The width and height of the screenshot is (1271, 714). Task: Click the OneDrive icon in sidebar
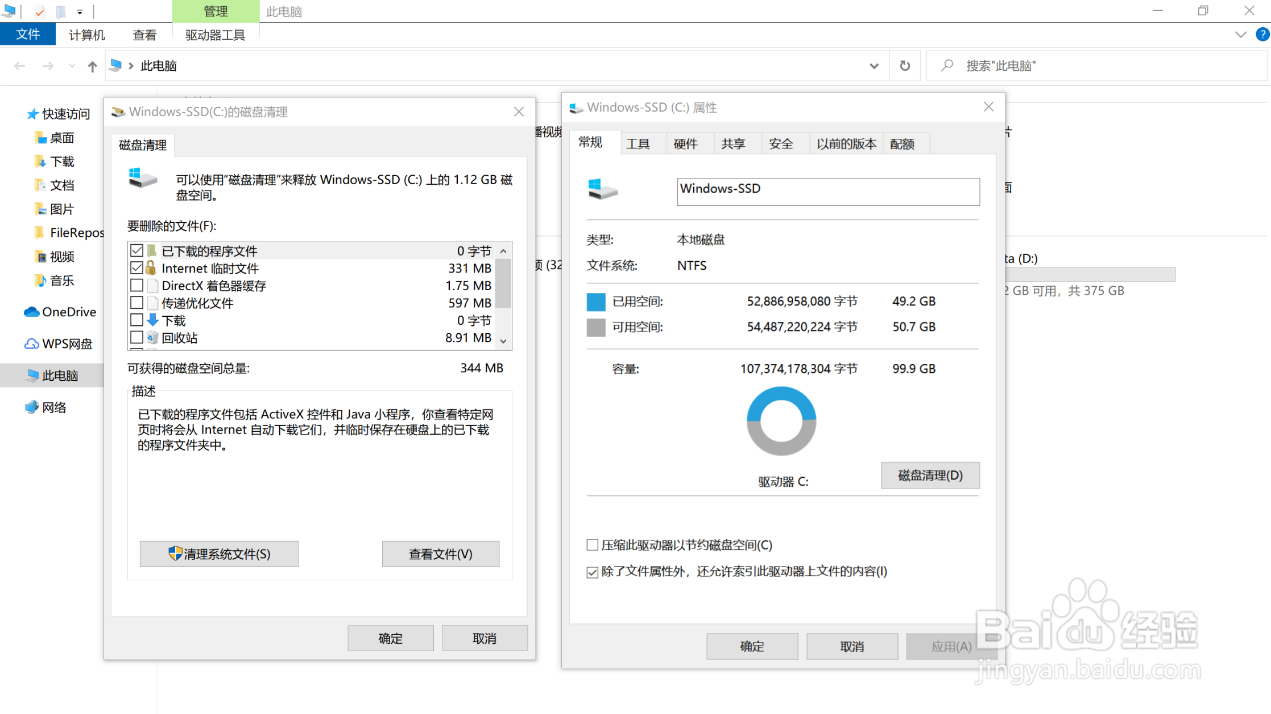click(x=29, y=311)
